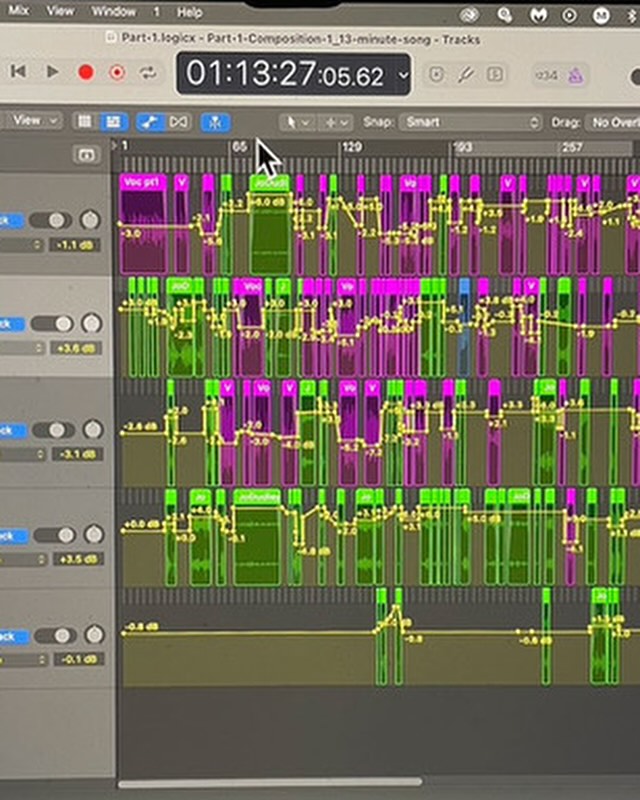Click the ruler at bar 257
The image size is (640, 800).
tap(572, 148)
